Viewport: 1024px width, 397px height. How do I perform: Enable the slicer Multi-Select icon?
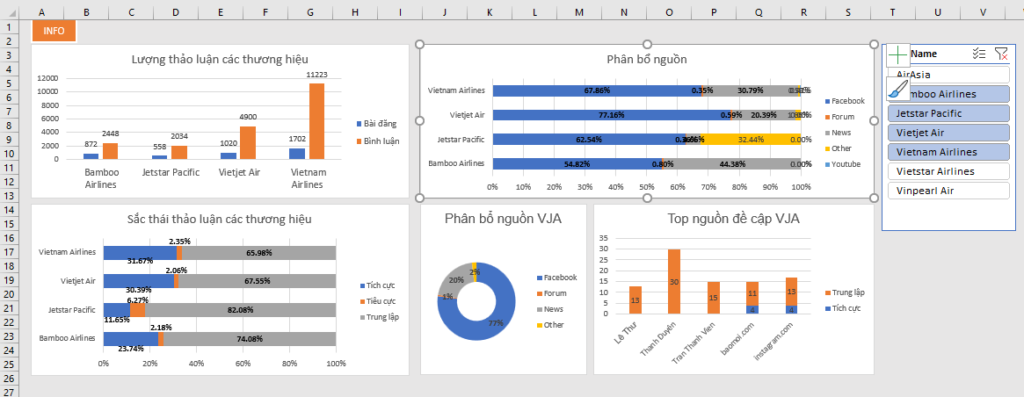point(979,54)
